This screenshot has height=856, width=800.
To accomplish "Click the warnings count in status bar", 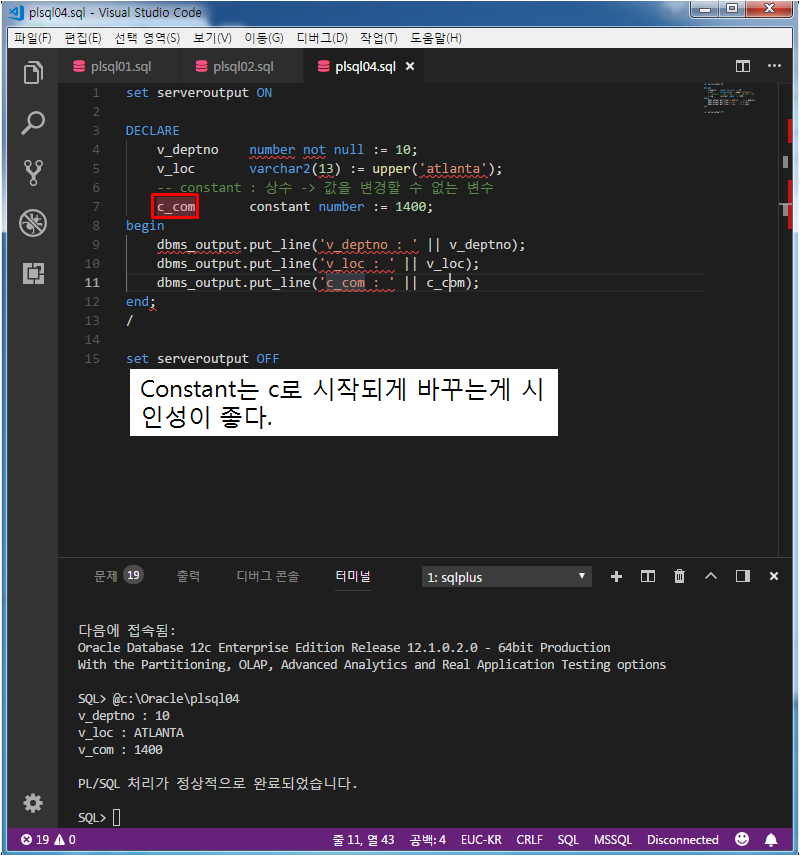I will (64, 840).
